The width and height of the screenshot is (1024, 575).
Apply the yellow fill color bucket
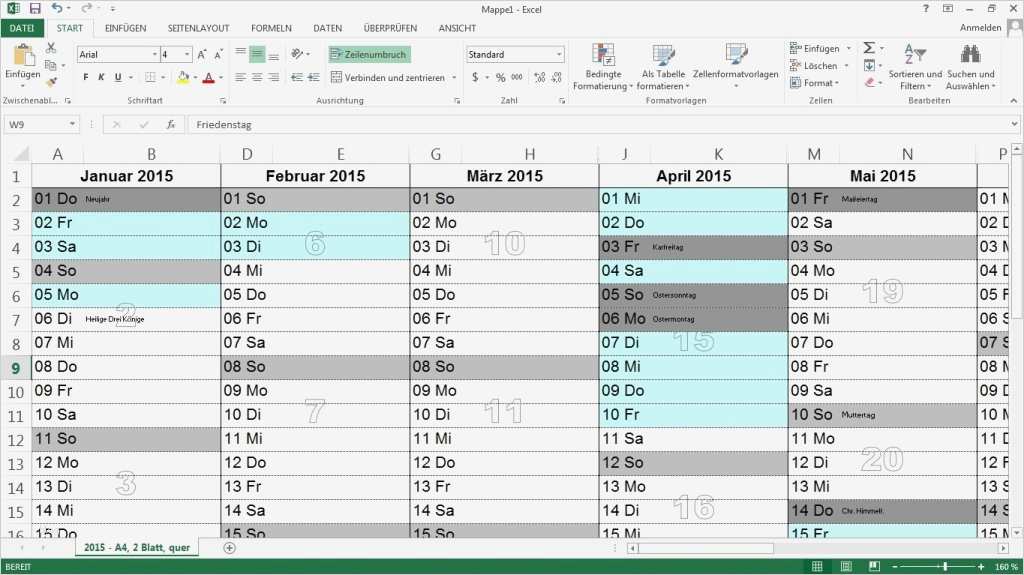click(x=184, y=78)
